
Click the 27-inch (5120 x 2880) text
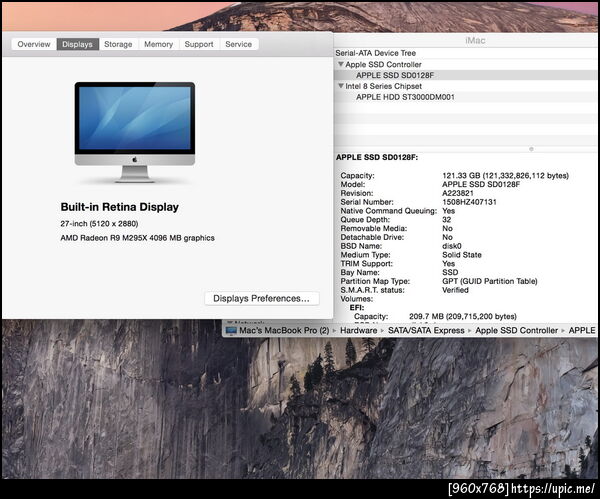(x=99, y=223)
